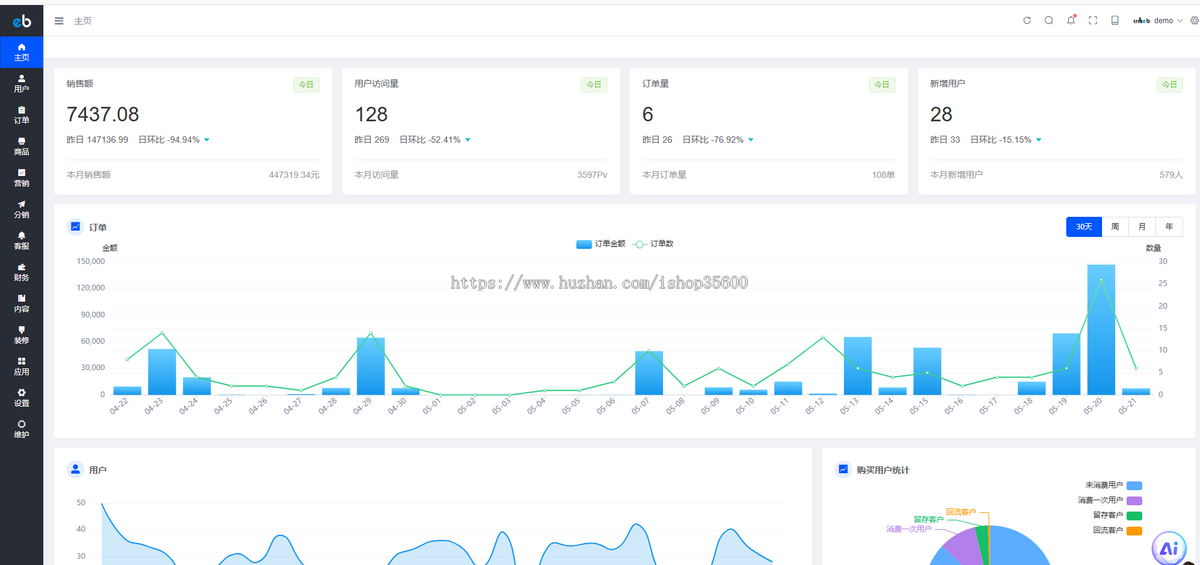Click the 579人 monthly new users value
1200x565 pixels.
click(x=1171, y=175)
